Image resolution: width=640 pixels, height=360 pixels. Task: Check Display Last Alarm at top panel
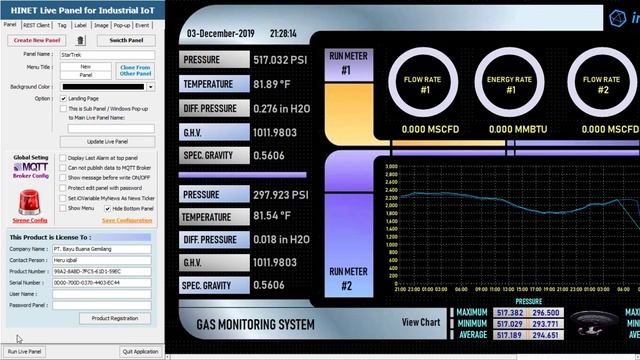pyautogui.click(x=62, y=158)
